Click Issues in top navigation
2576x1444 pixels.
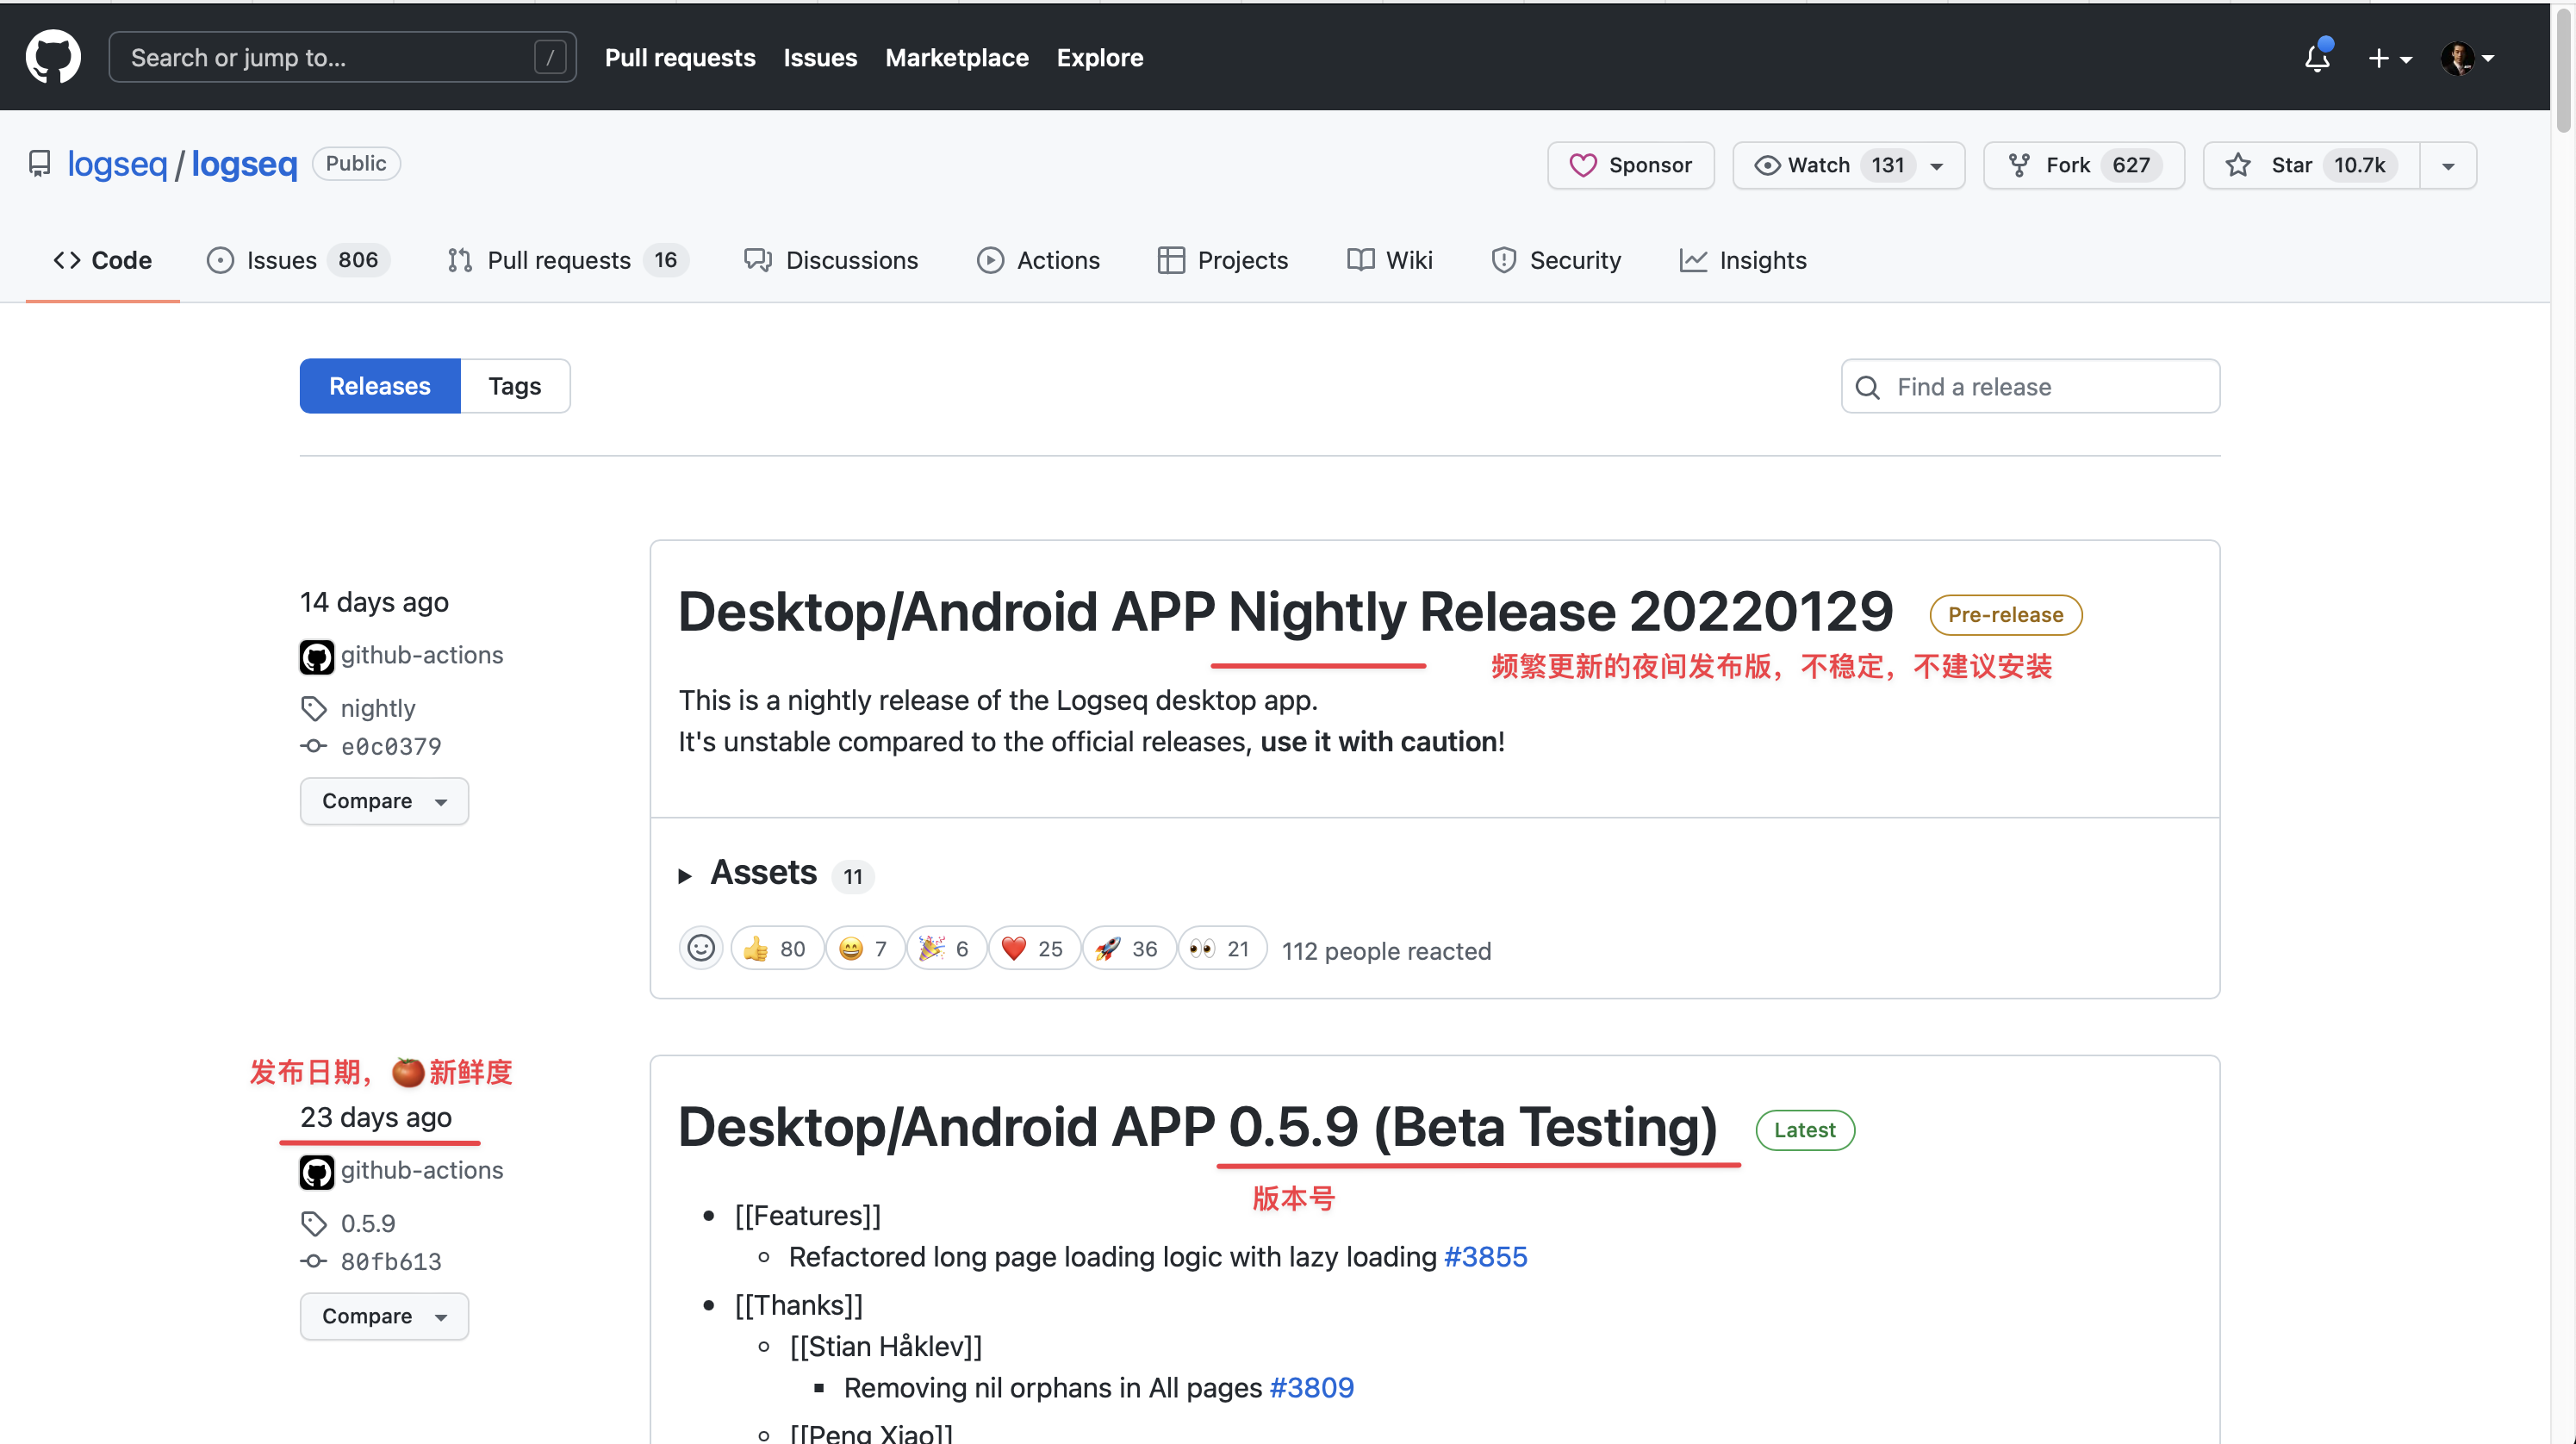coord(820,58)
